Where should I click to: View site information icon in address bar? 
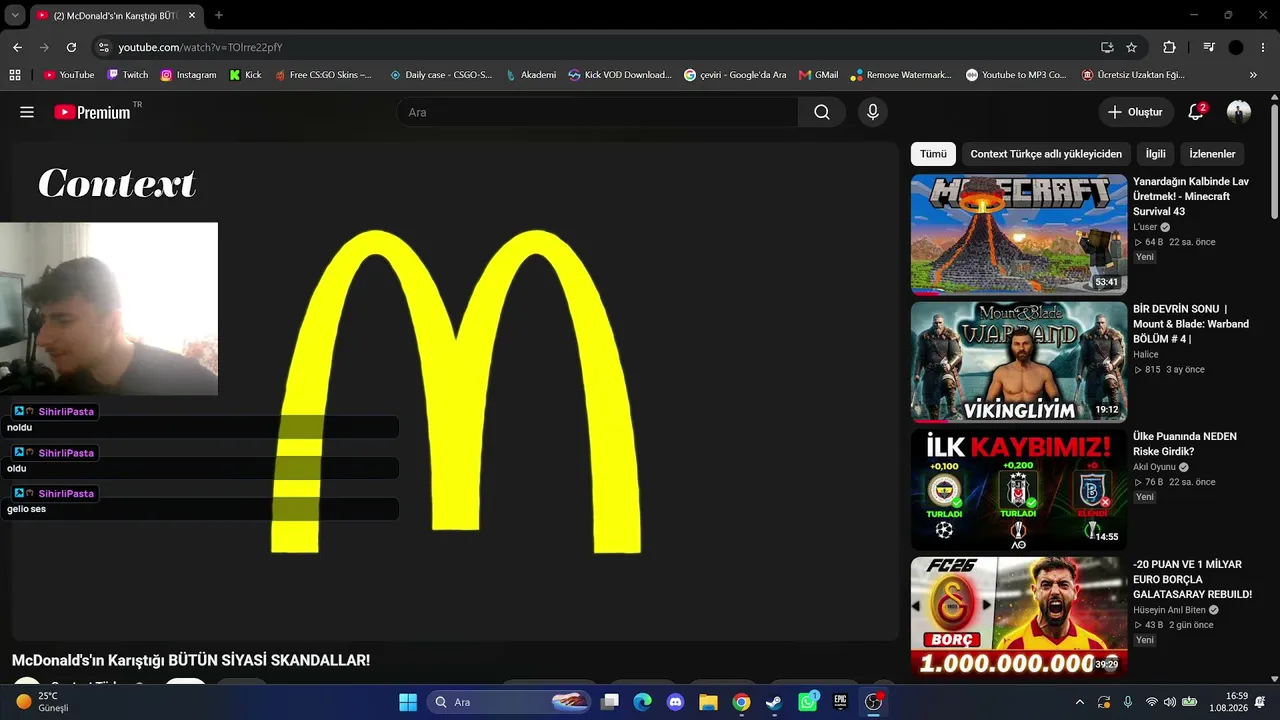click(x=102, y=47)
